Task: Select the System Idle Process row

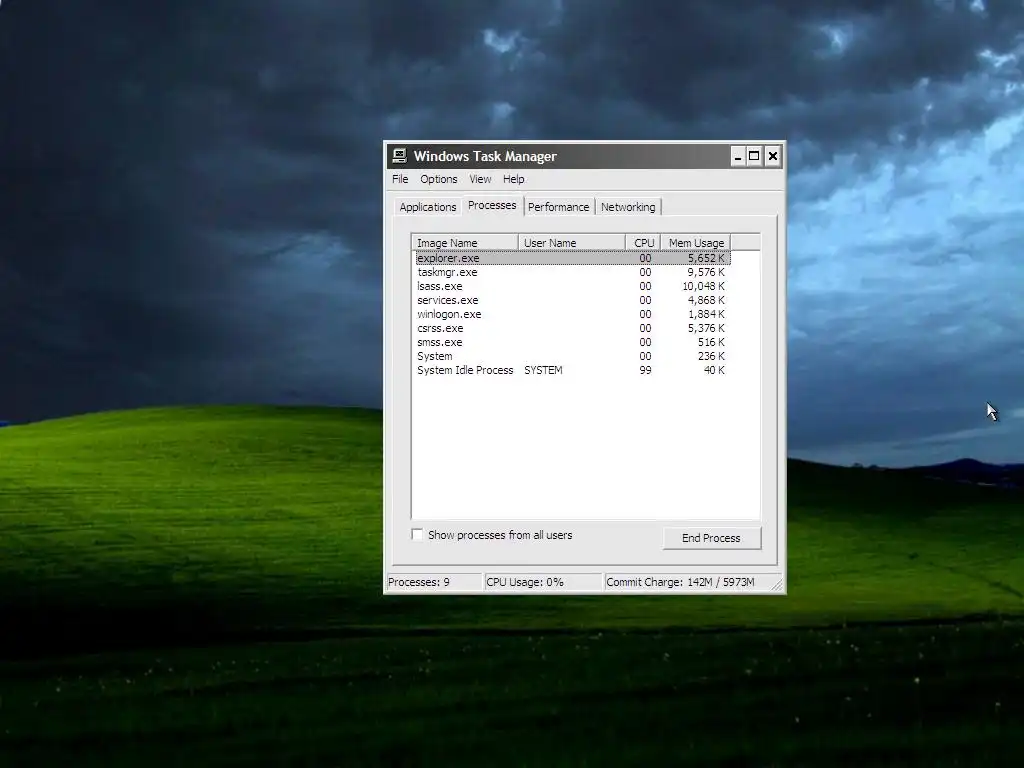Action: (x=572, y=370)
